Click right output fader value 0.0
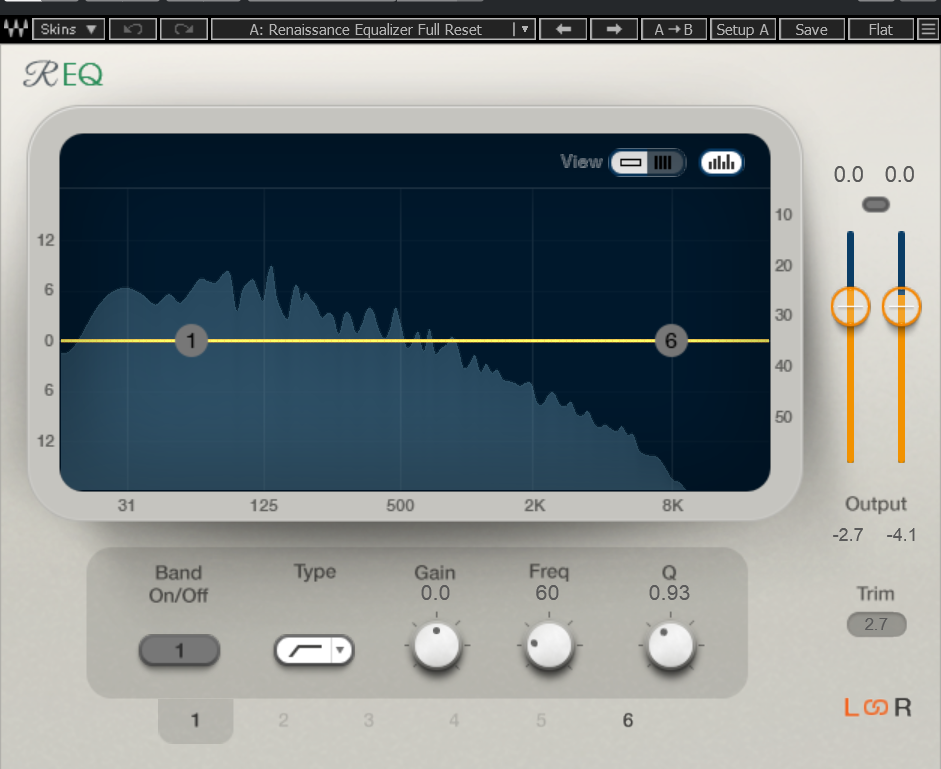 [x=900, y=175]
